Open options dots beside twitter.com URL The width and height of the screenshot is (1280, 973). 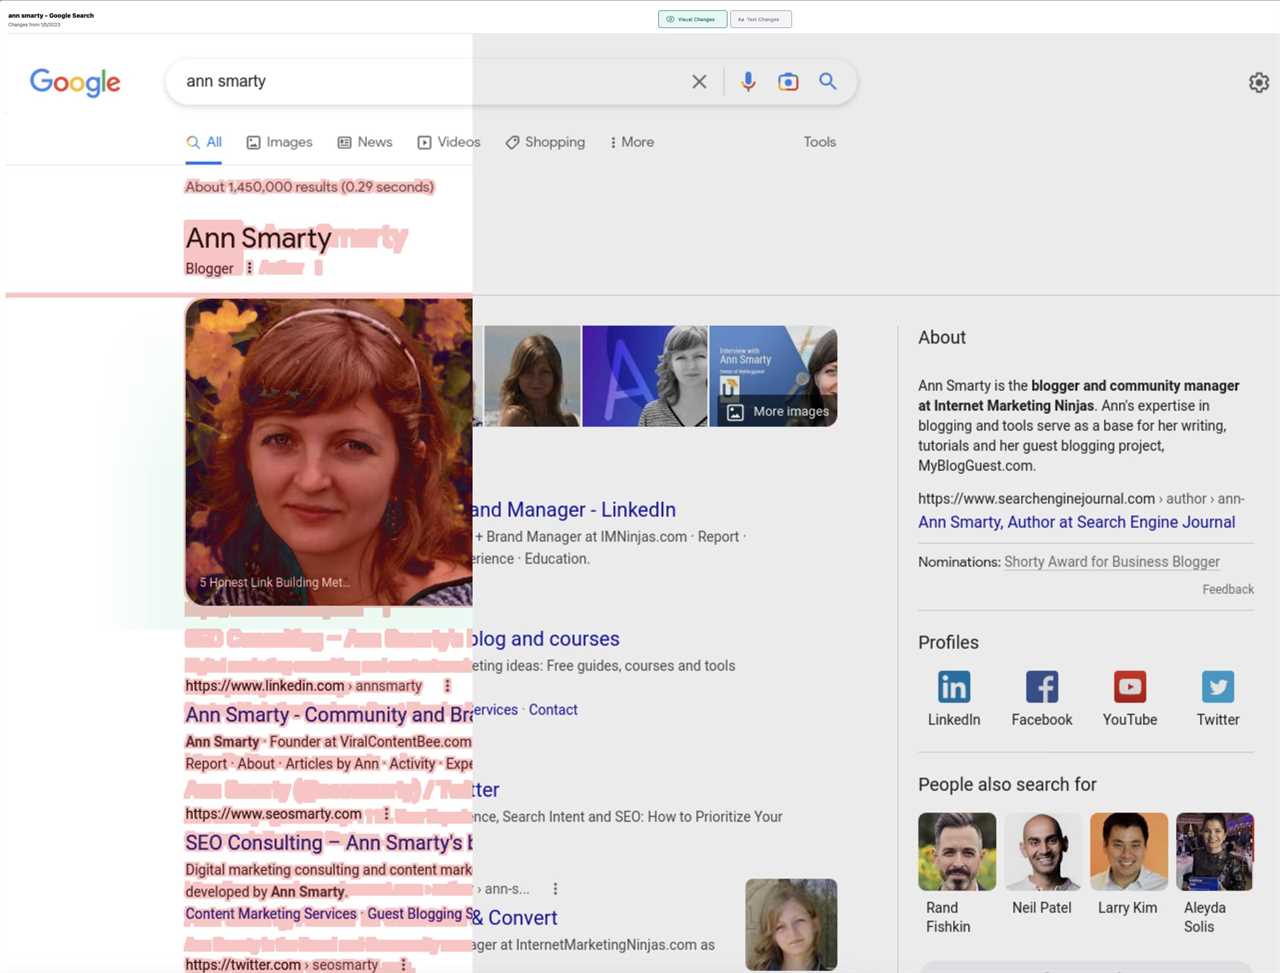(x=403, y=965)
